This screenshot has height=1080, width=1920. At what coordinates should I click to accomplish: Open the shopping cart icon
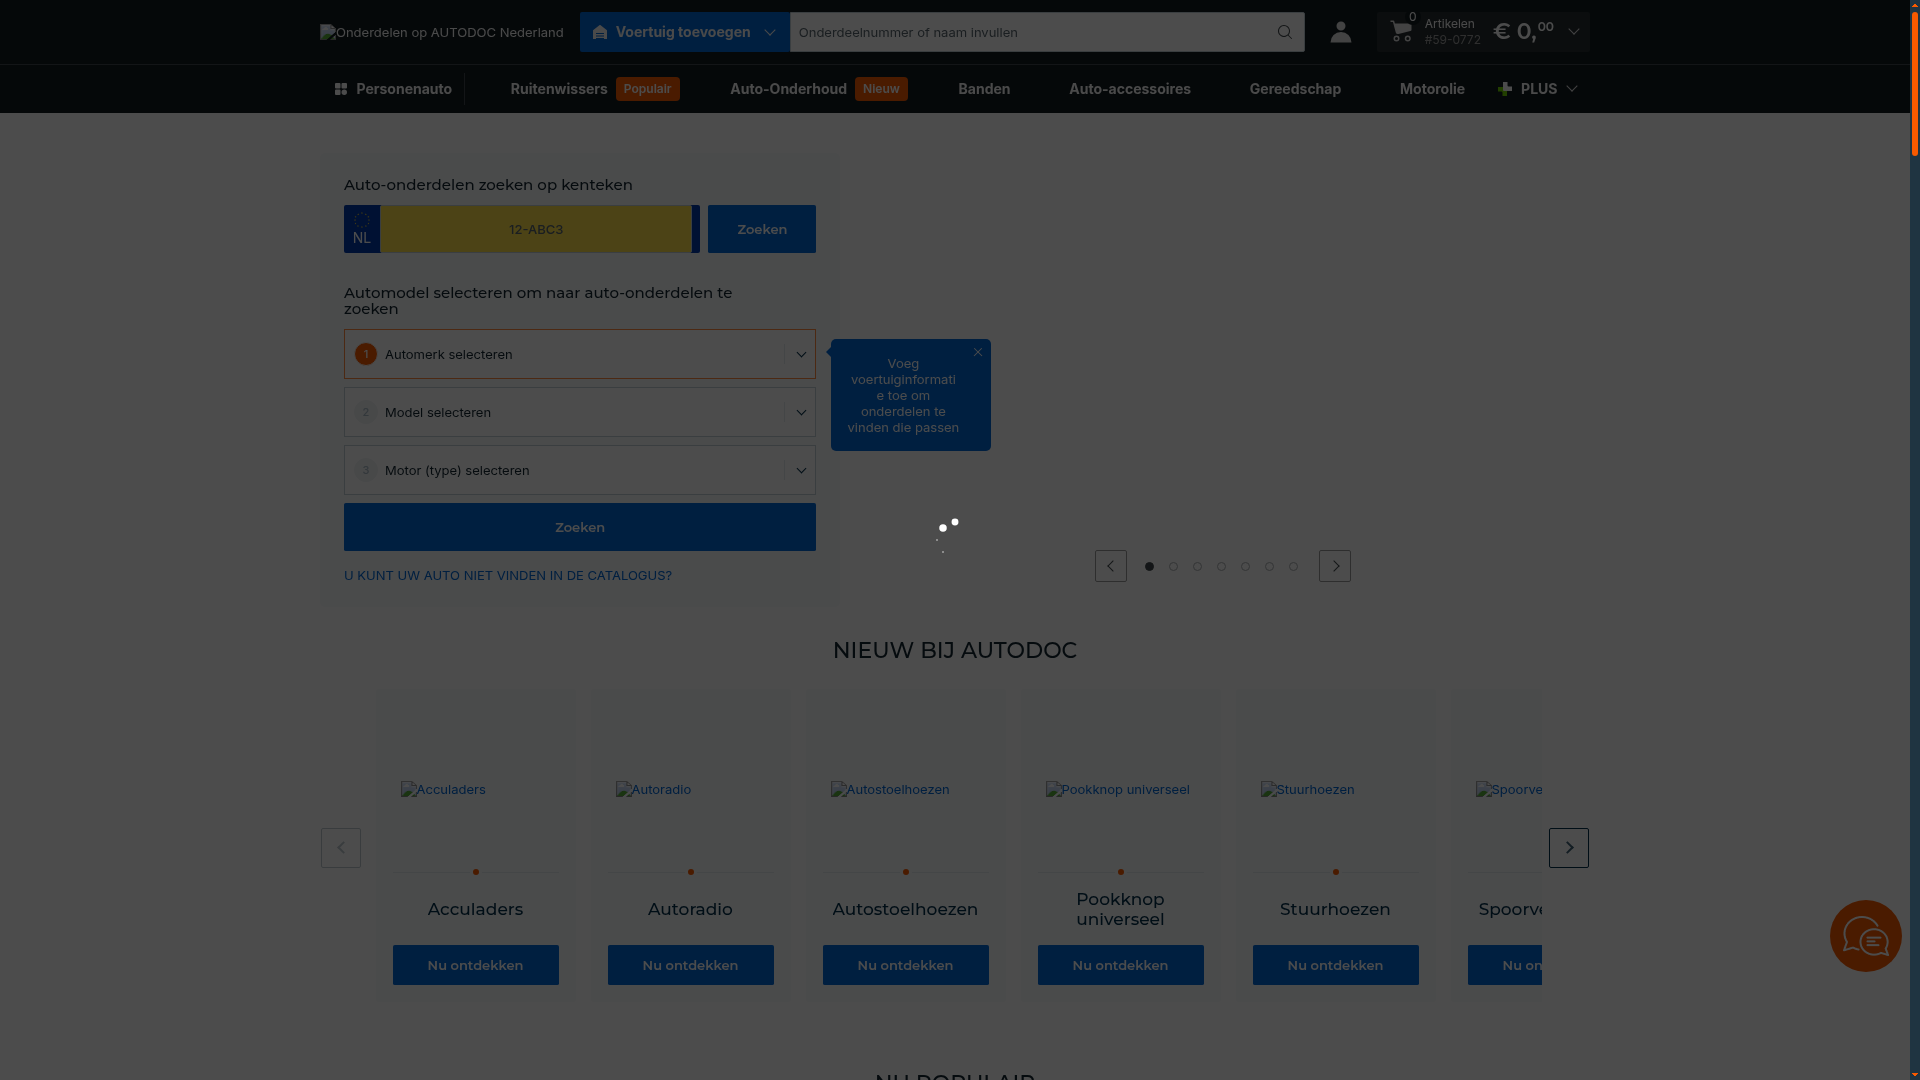pyautogui.click(x=1401, y=32)
